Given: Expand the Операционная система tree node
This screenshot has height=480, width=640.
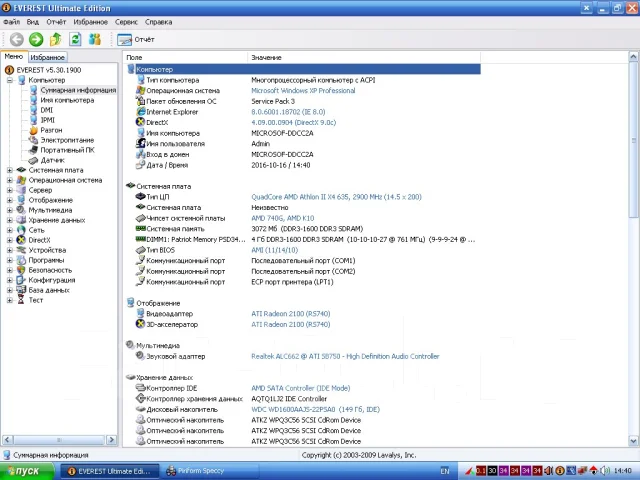Looking at the screenshot, I should (10, 180).
